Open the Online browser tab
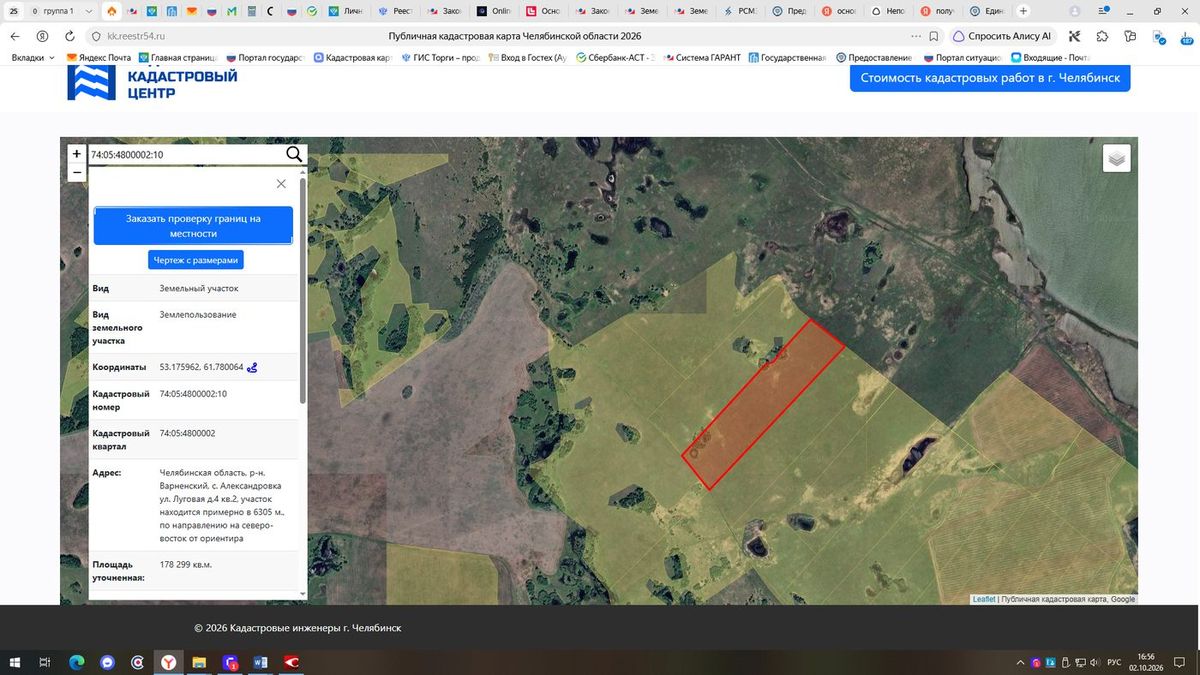Screen dimensions: 1200x675 pyautogui.click(x=495, y=11)
